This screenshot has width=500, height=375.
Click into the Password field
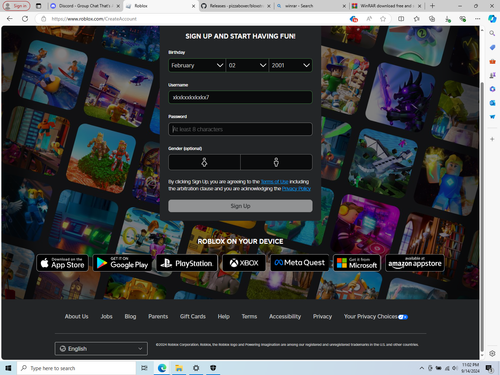[240, 129]
